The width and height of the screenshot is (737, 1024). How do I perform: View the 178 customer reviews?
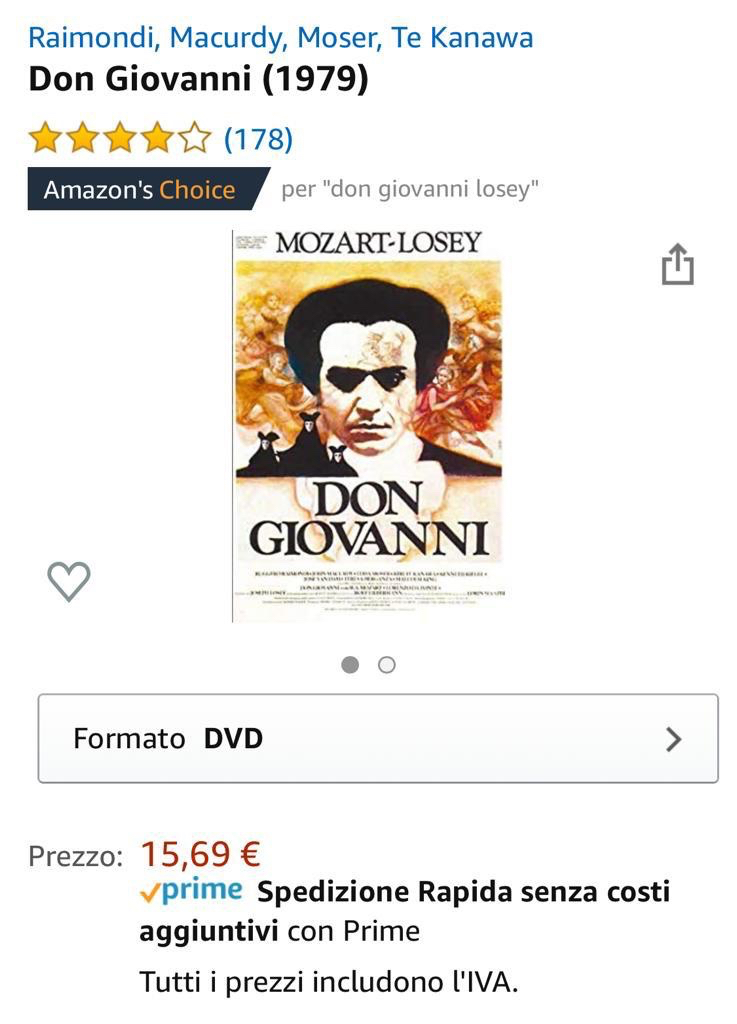259,138
